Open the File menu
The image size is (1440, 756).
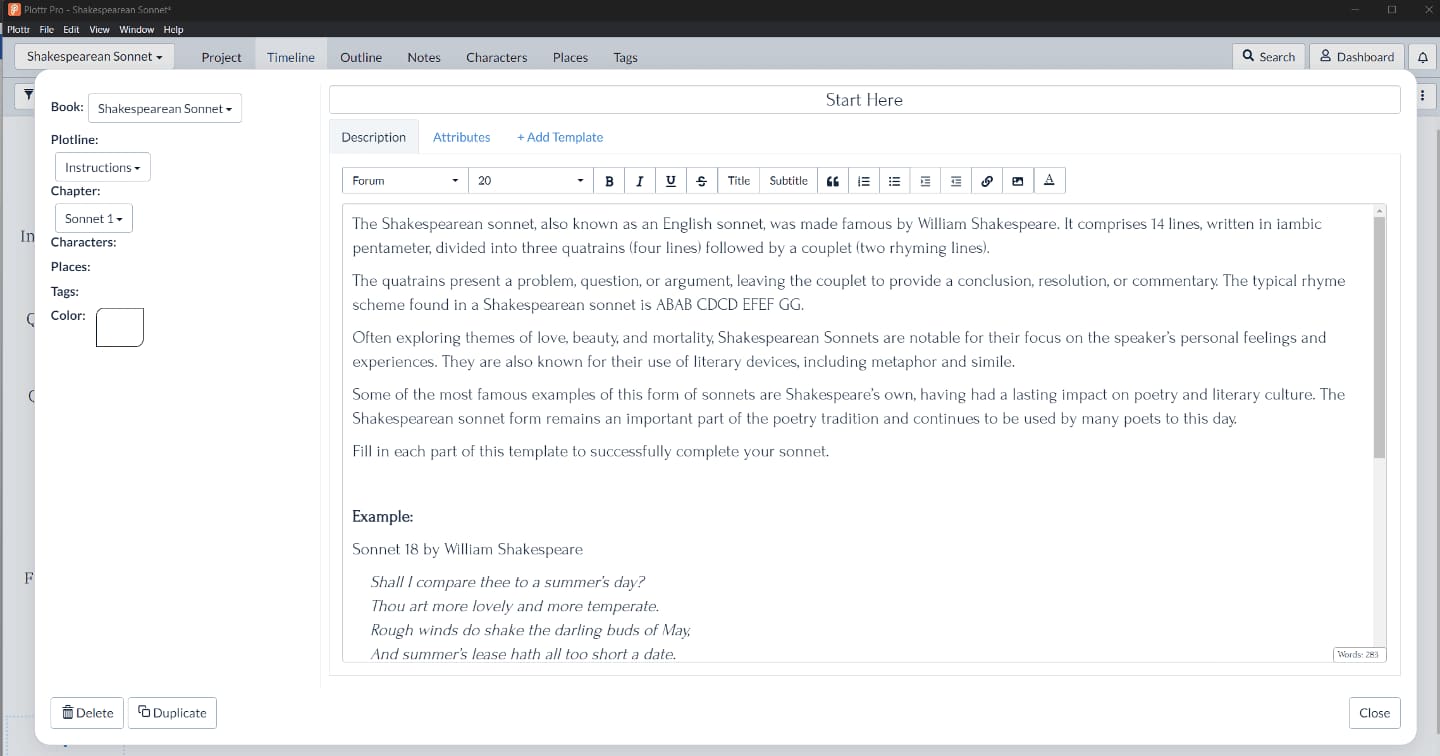point(46,29)
